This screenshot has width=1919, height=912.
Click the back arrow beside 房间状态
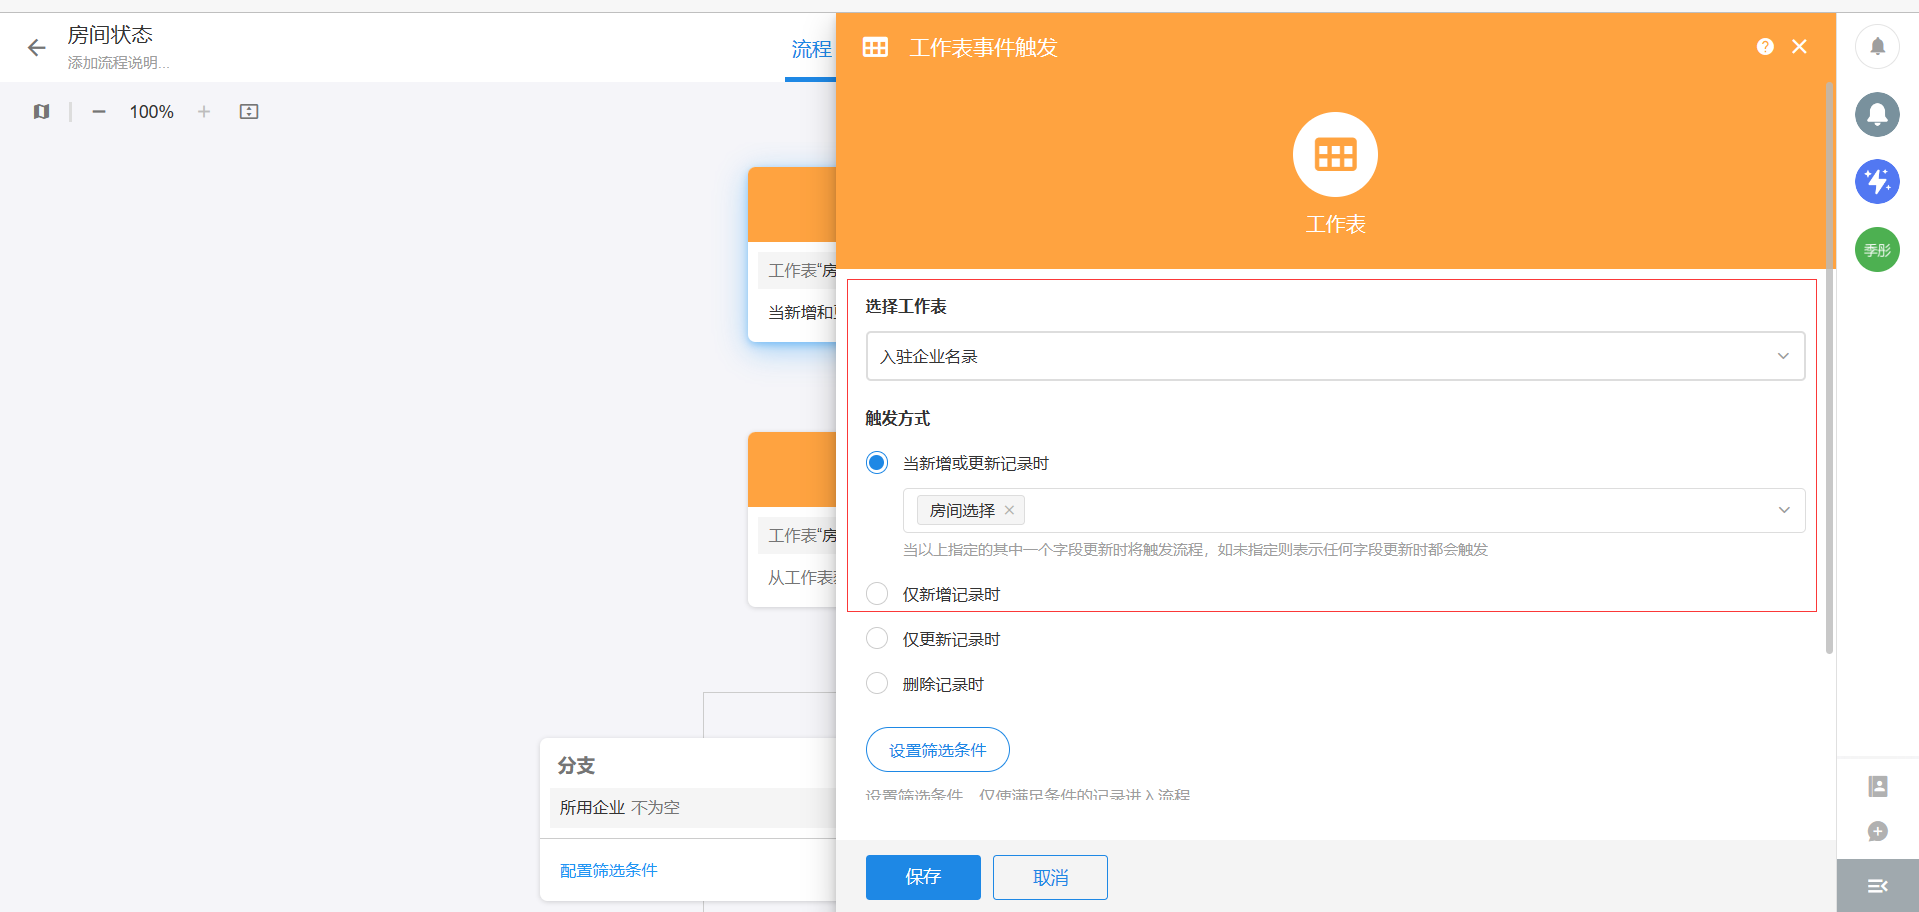click(x=37, y=48)
